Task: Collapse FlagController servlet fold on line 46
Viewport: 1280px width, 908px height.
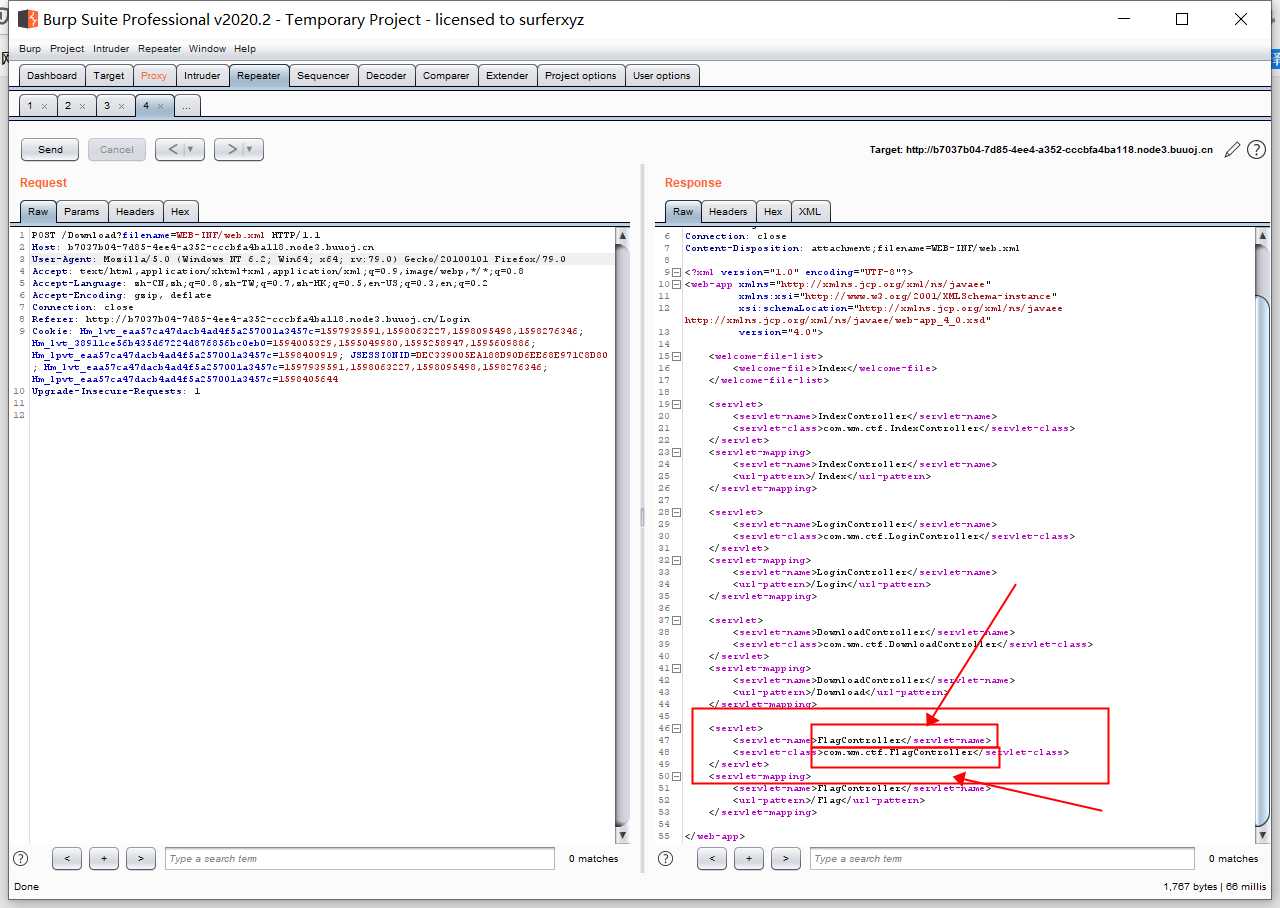Action: point(677,728)
